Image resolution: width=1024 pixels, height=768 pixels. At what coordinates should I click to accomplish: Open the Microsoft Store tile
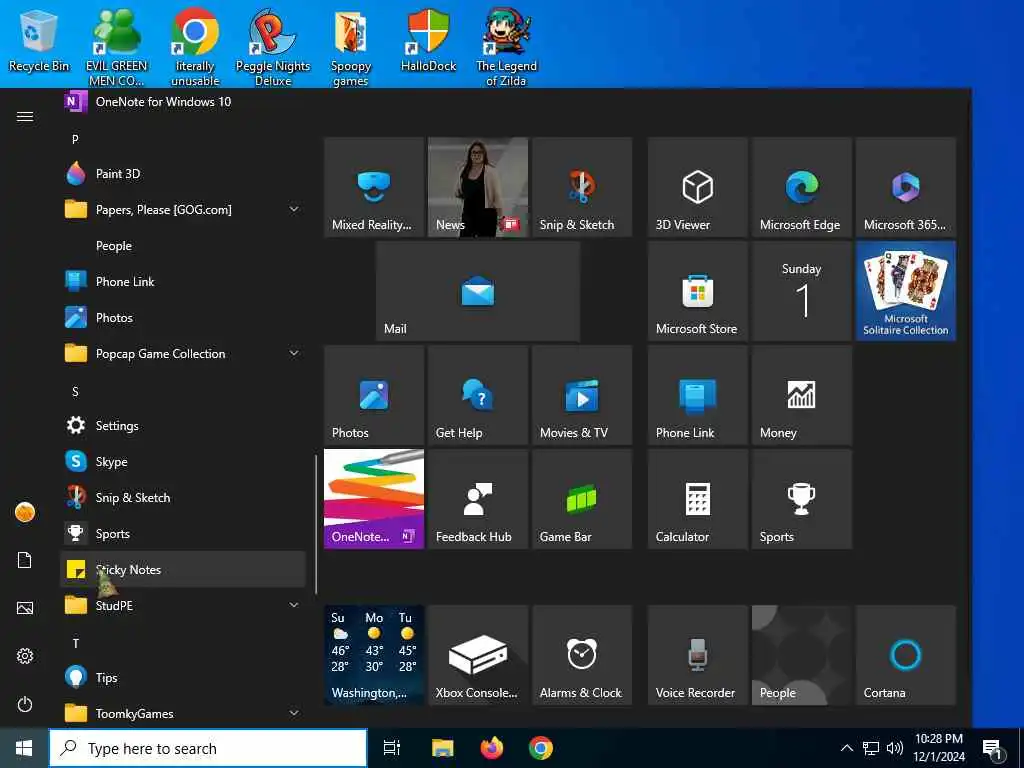click(697, 291)
